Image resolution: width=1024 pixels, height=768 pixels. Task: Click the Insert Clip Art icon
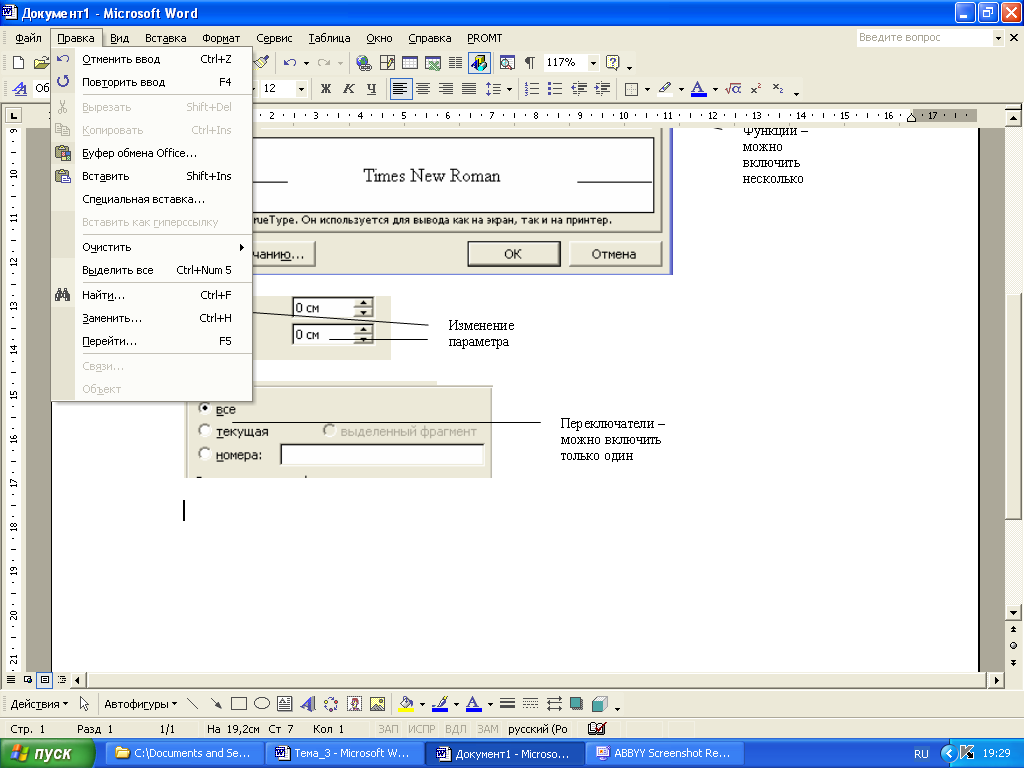point(355,703)
